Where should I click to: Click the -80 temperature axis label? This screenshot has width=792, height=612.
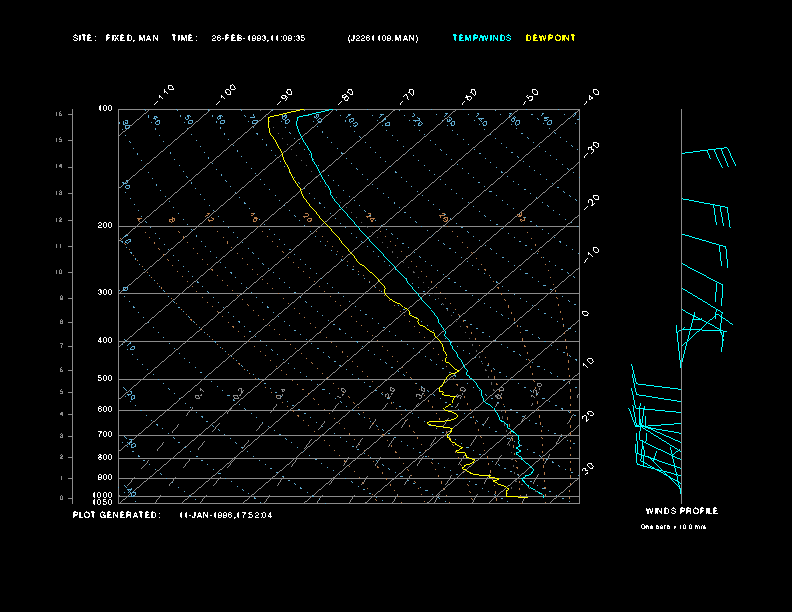[347, 96]
